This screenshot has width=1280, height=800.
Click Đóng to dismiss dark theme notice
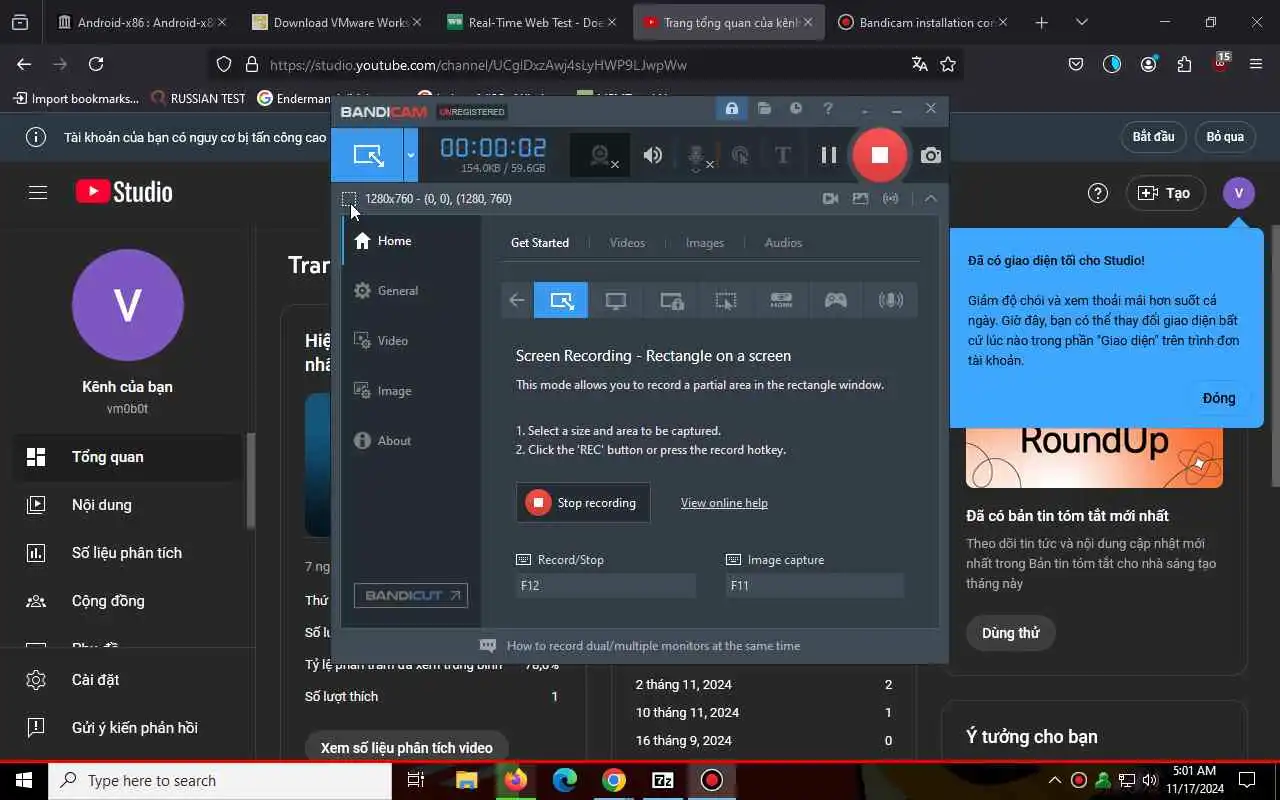(1219, 398)
